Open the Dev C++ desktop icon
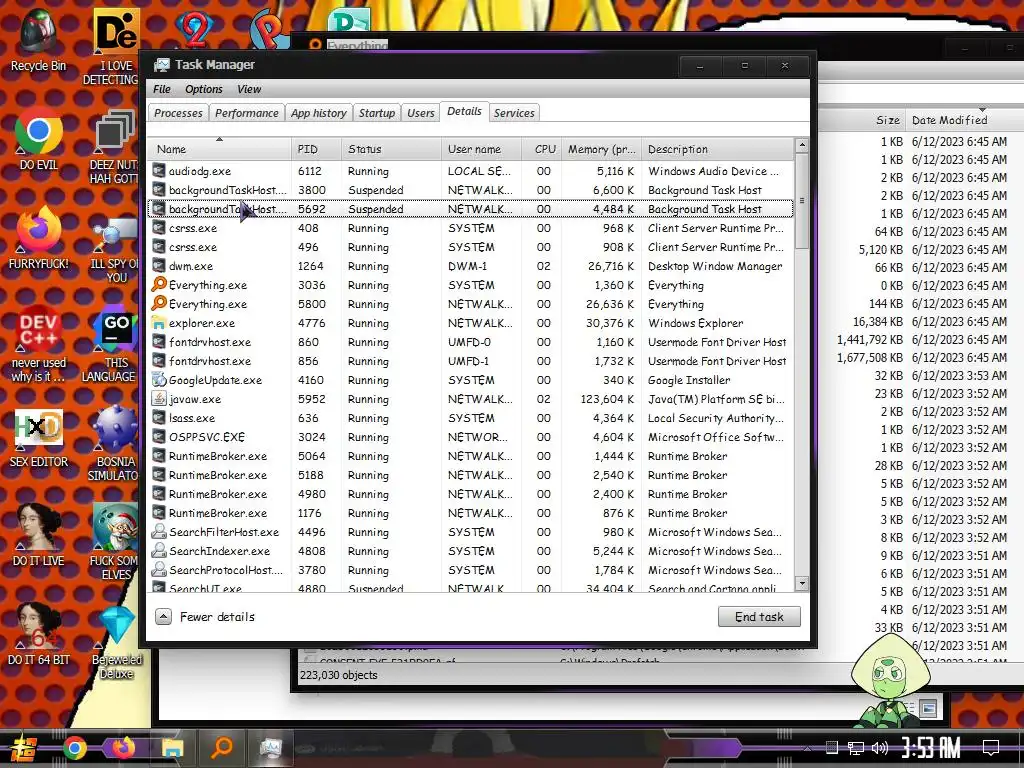 (x=38, y=342)
